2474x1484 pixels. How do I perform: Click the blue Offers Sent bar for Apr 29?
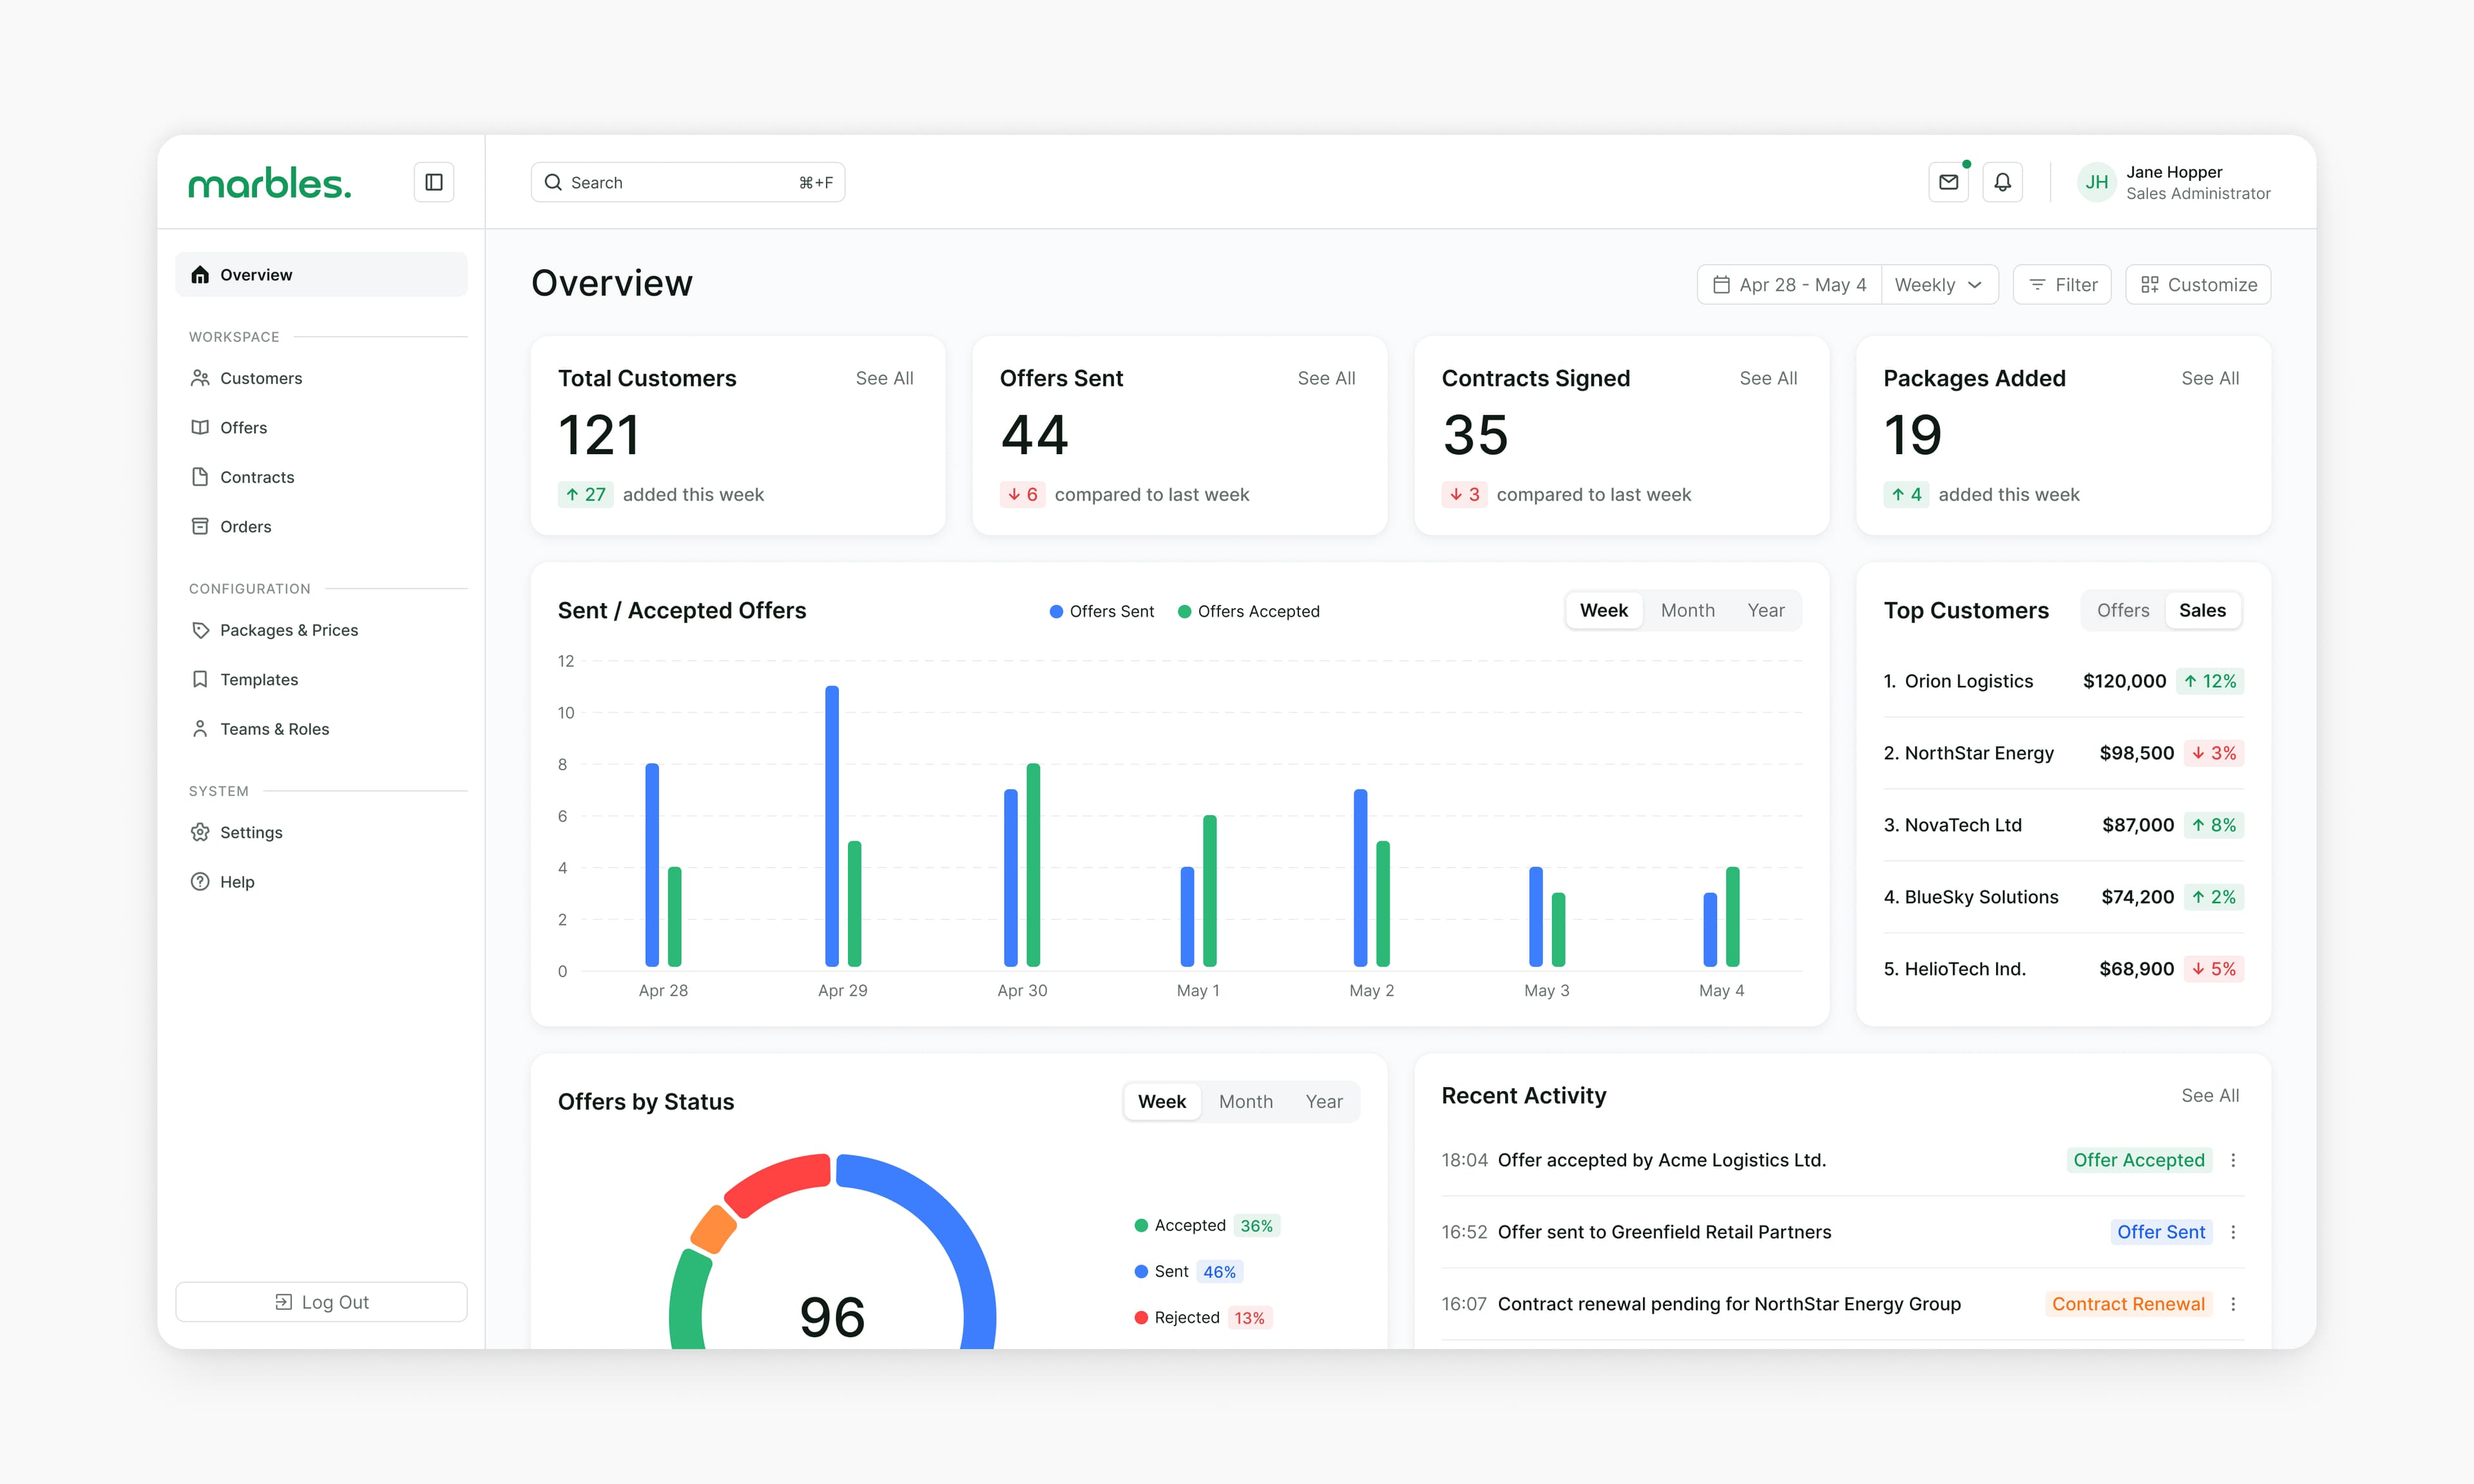click(832, 826)
